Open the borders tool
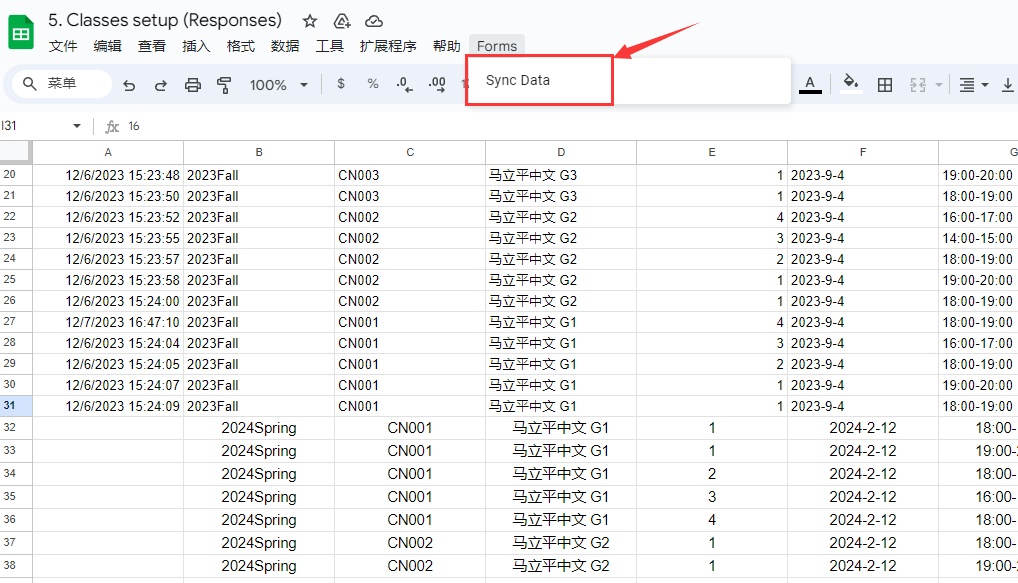 pos(885,85)
